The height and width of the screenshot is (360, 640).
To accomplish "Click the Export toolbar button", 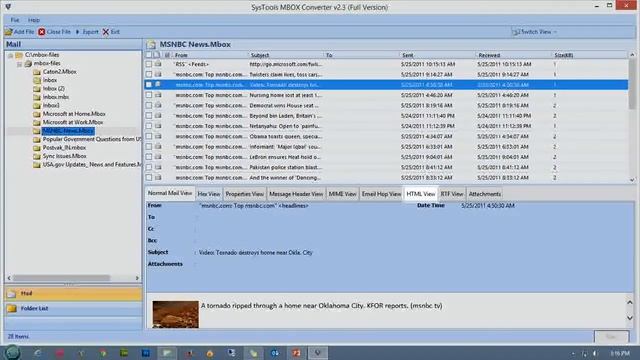I will [x=87, y=32].
